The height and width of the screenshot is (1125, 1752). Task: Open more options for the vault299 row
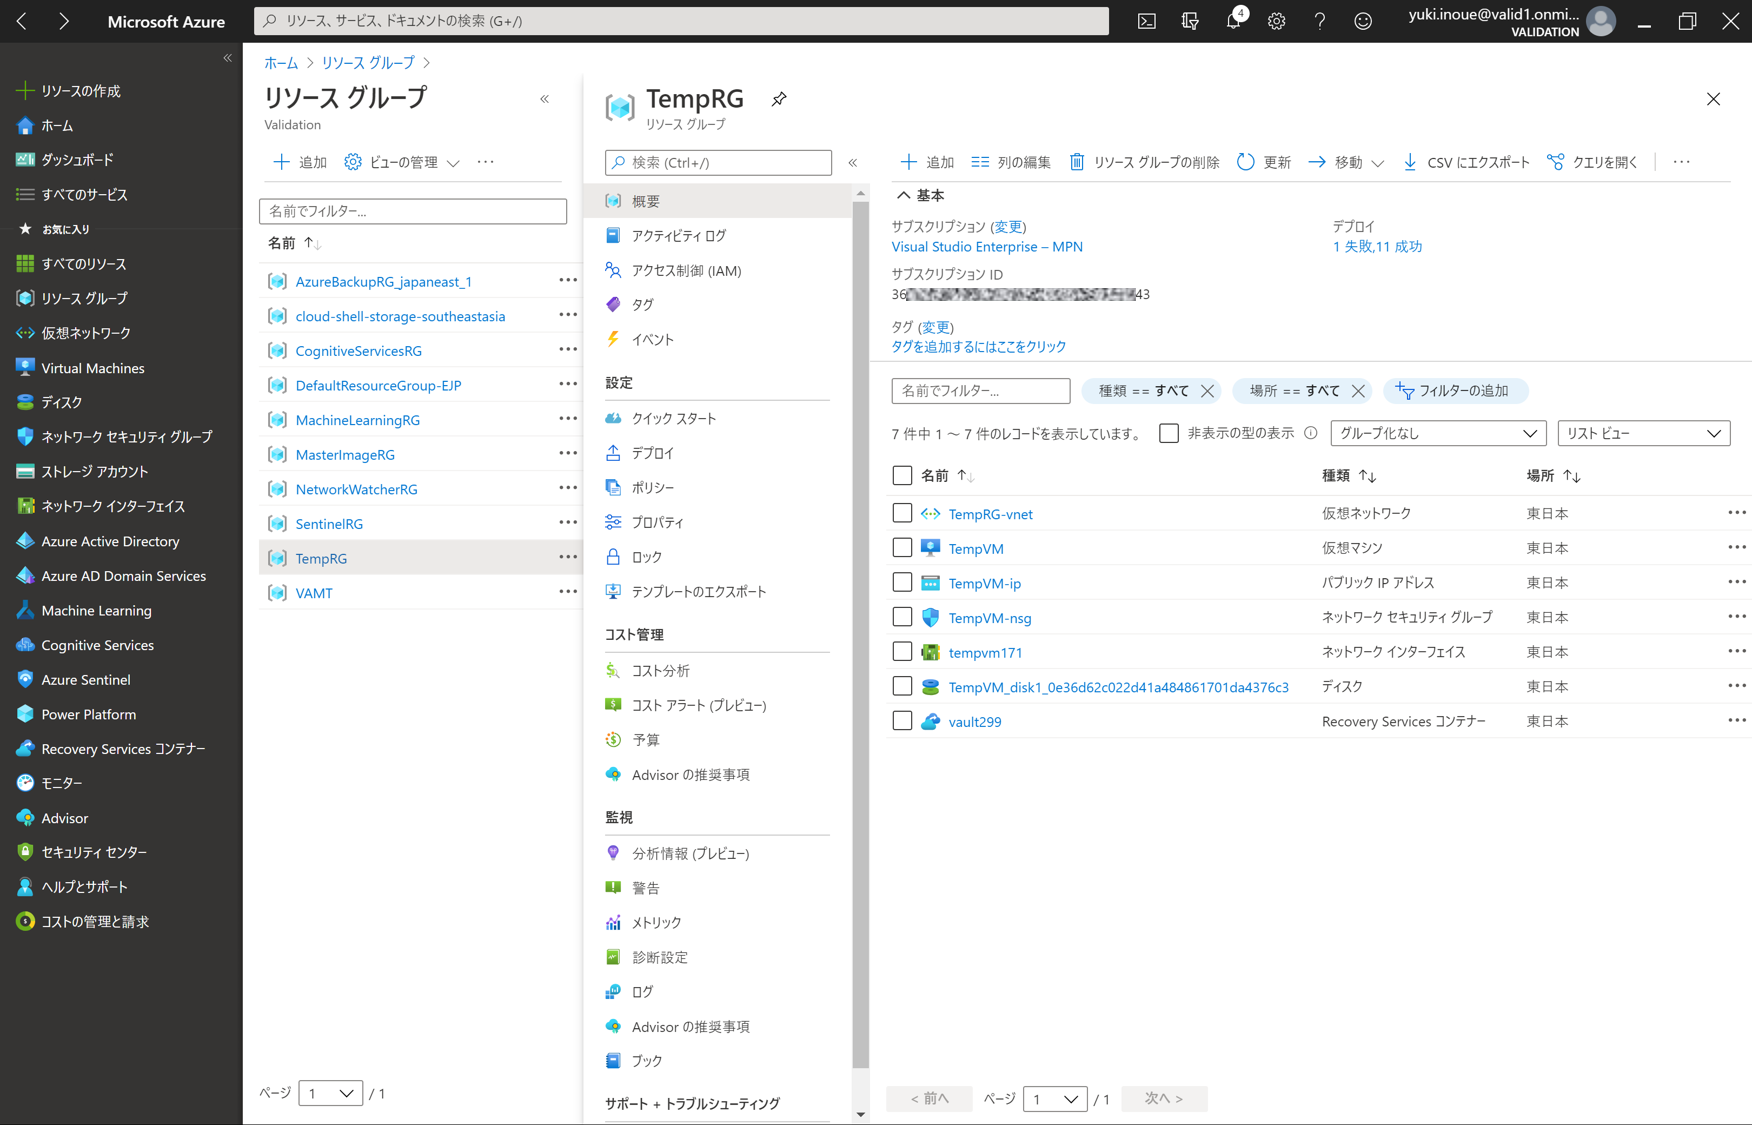click(1737, 721)
